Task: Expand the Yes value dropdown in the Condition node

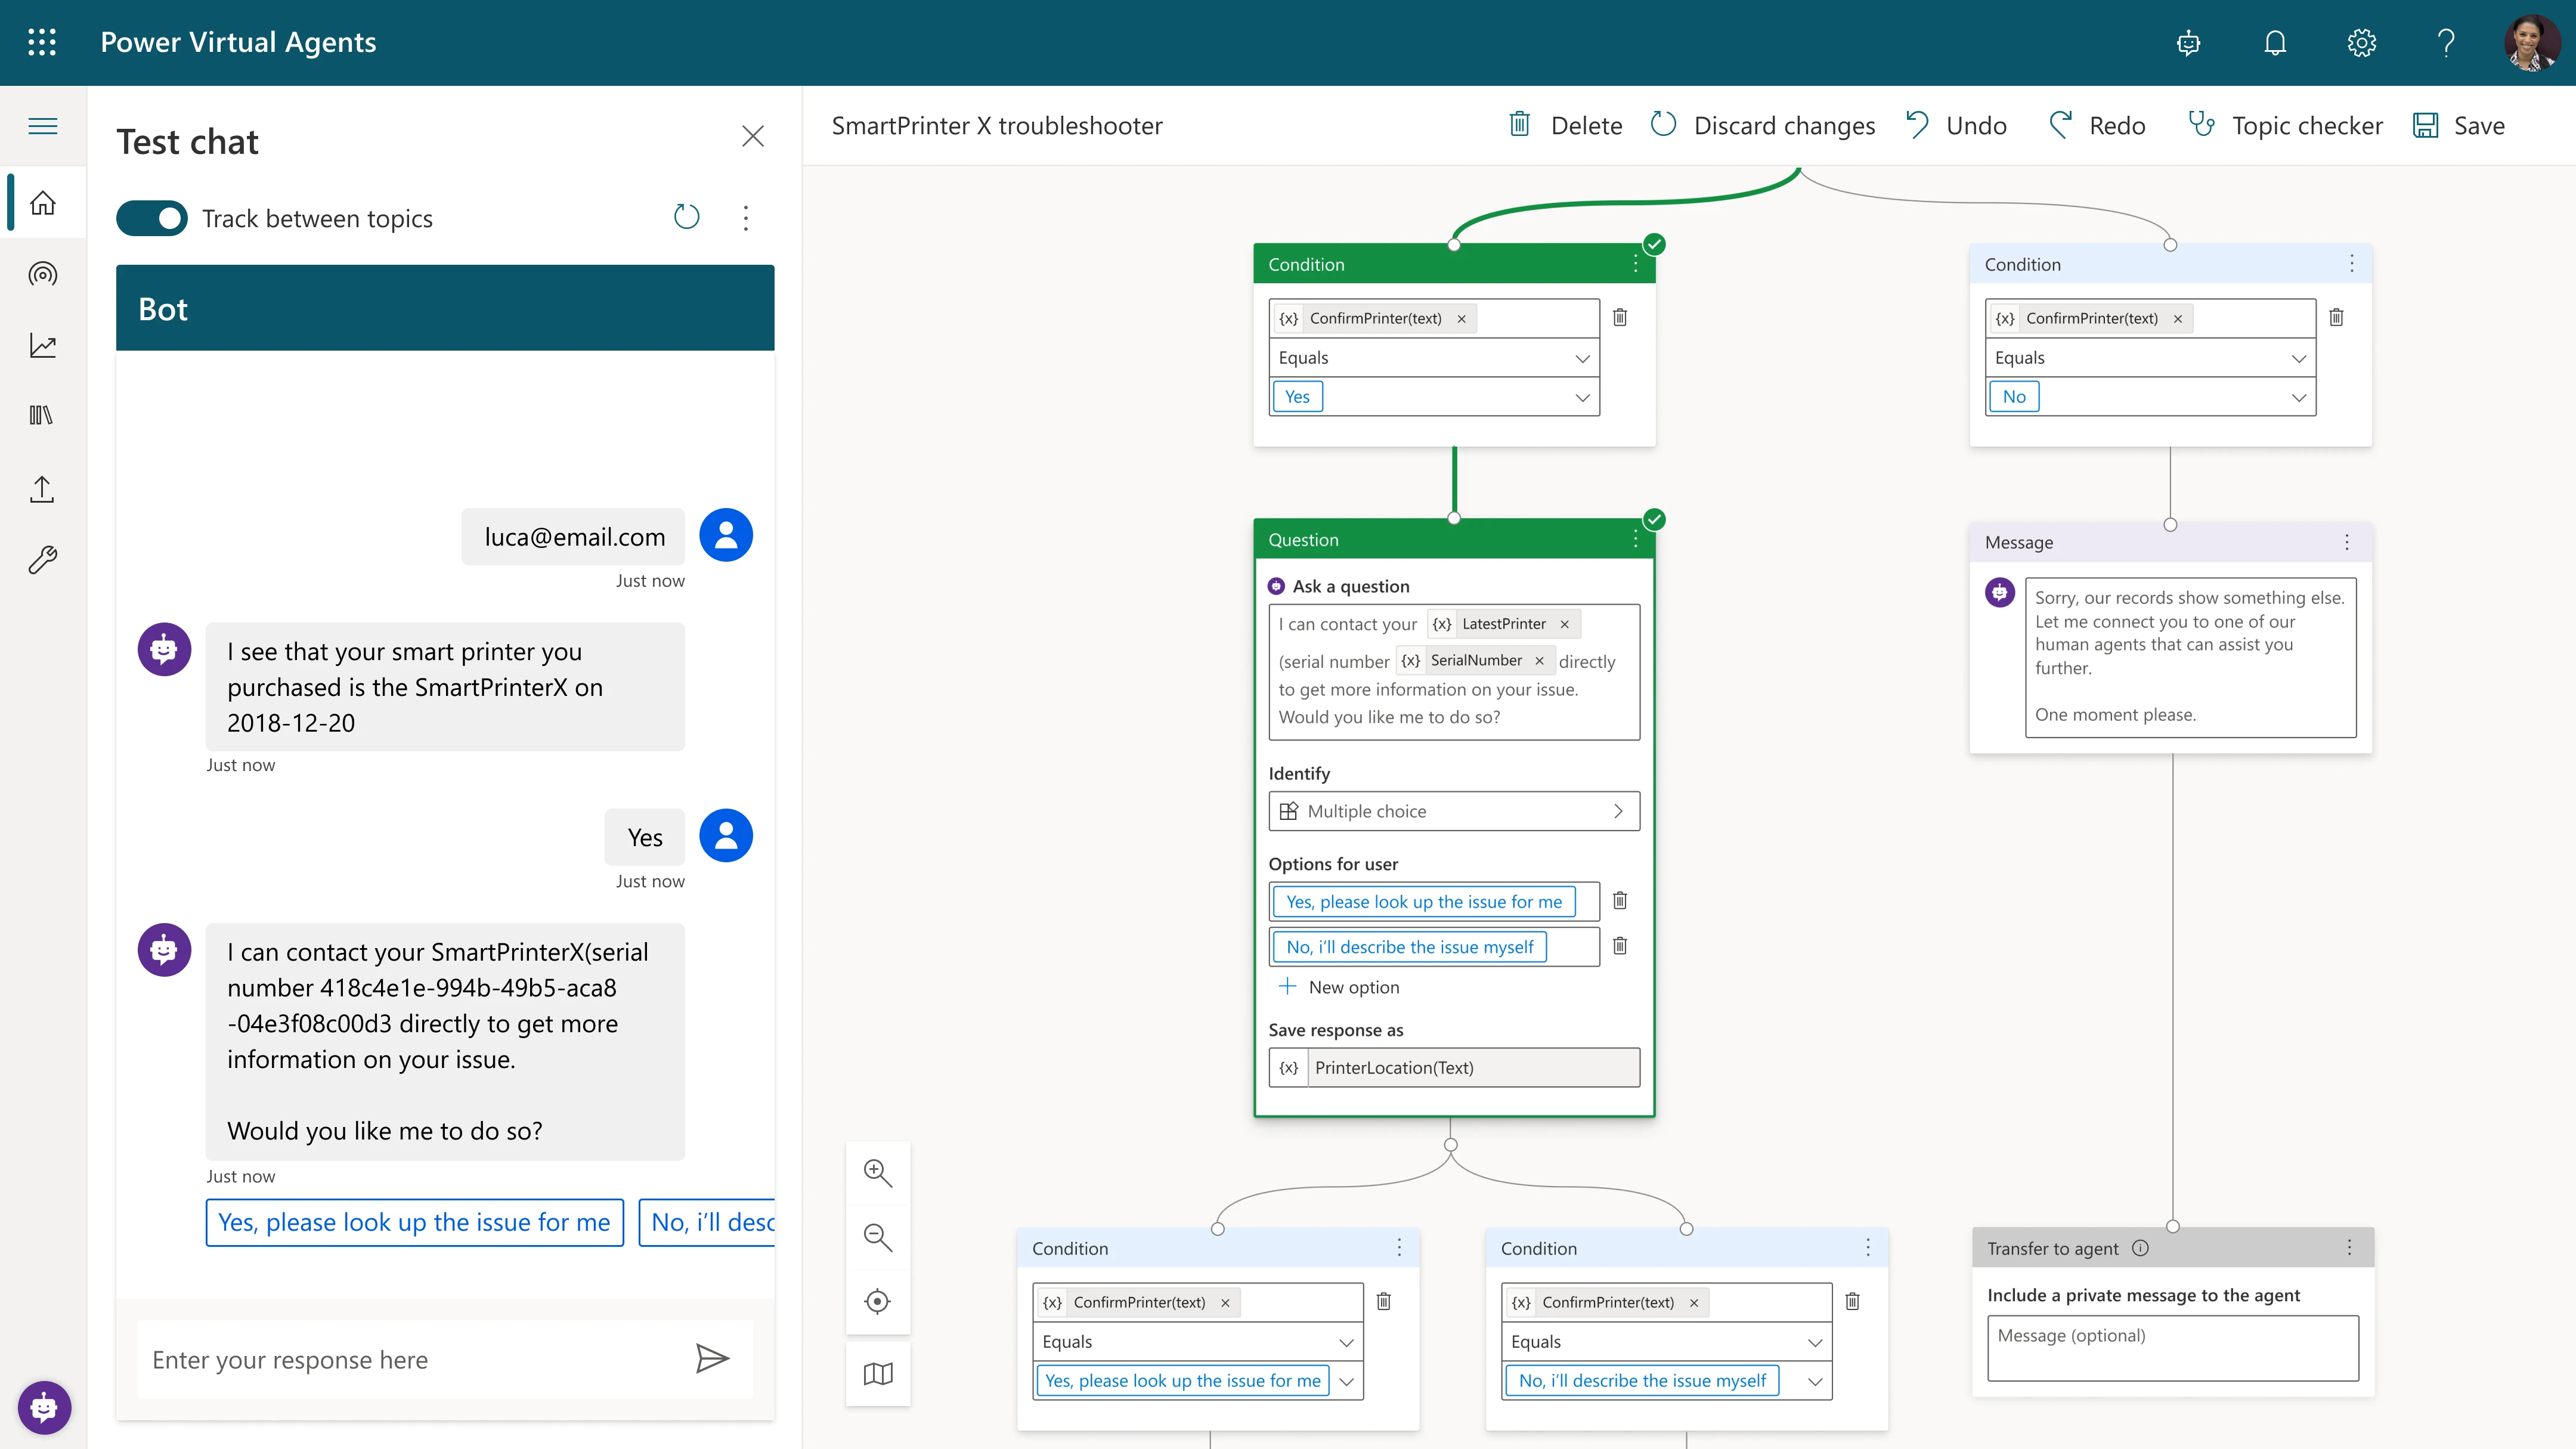Action: (x=1583, y=397)
